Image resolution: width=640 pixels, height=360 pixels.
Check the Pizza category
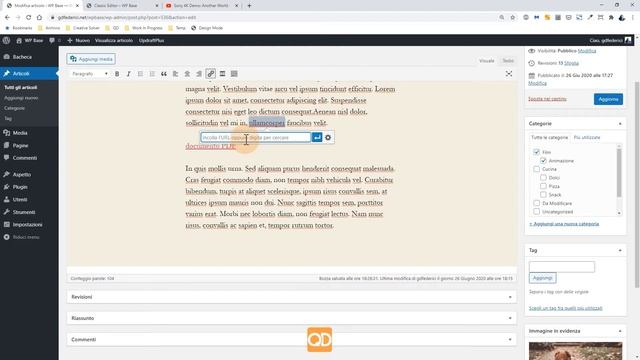click(543, 186)
